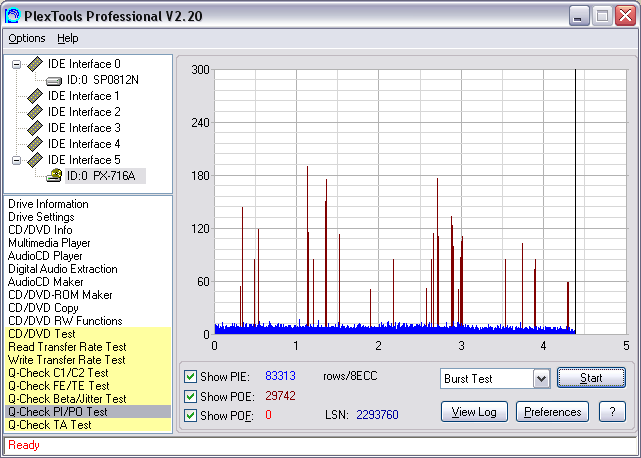Click the IDE Interface 2 controller icon
This screenshot has width=641, height=458.
tap(35, 112)
